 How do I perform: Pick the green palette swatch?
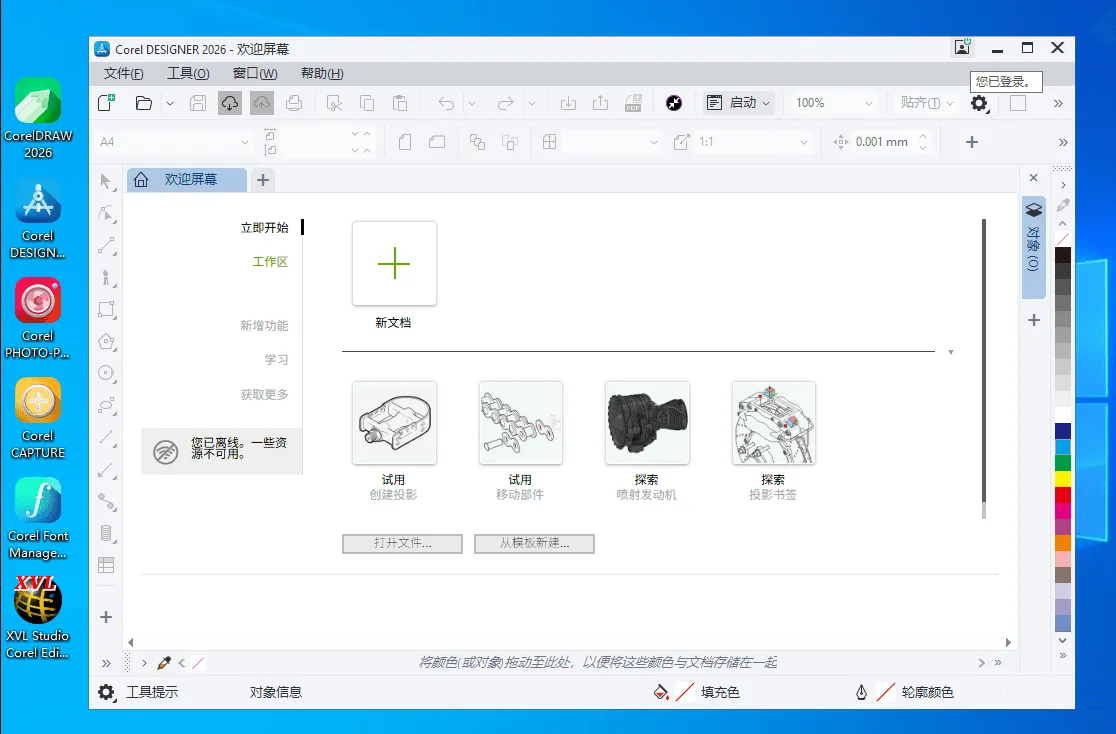(x=1063, y=463)
